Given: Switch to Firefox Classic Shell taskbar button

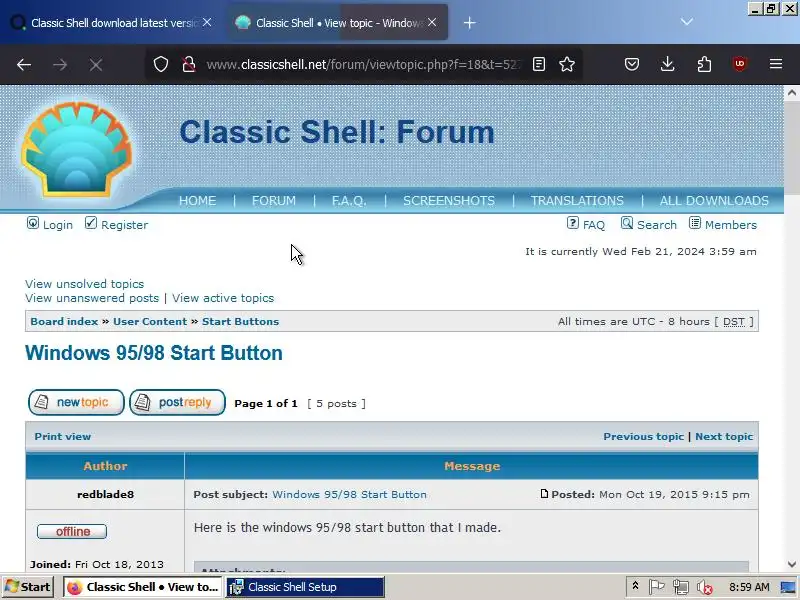Looking at the screenshot, I should pyautogui.click(x=143, y=587).
